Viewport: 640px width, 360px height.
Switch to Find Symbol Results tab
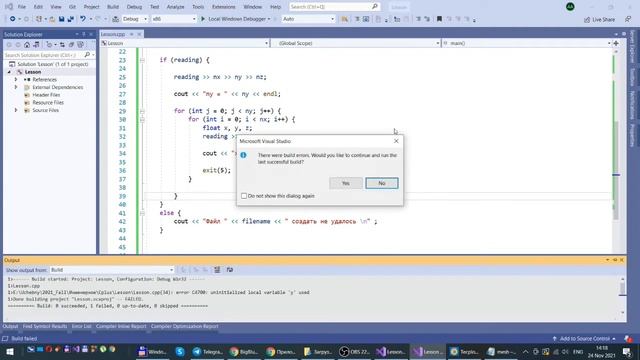tap(45, 326)
